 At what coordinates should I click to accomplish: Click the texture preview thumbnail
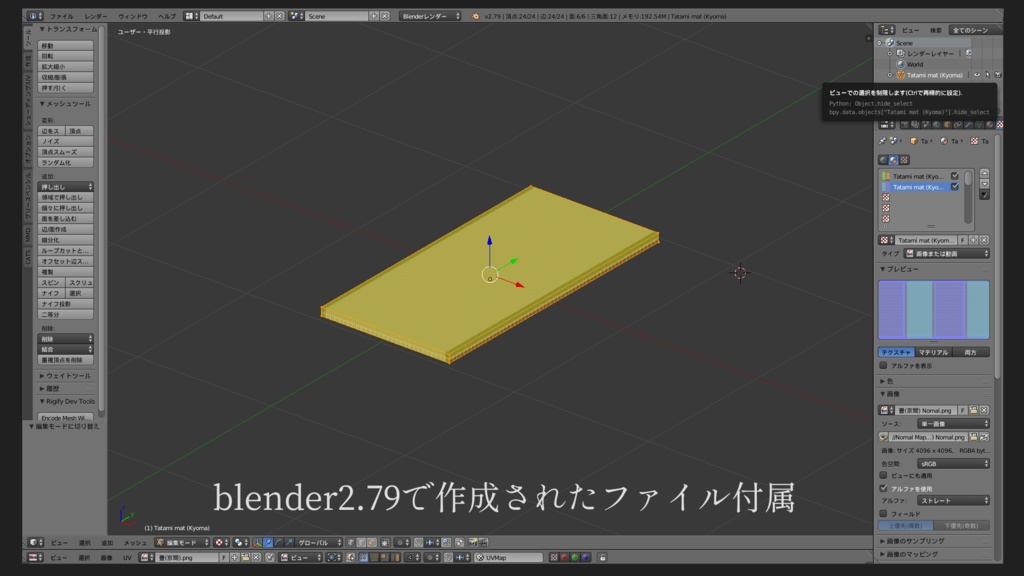point(934,310)
